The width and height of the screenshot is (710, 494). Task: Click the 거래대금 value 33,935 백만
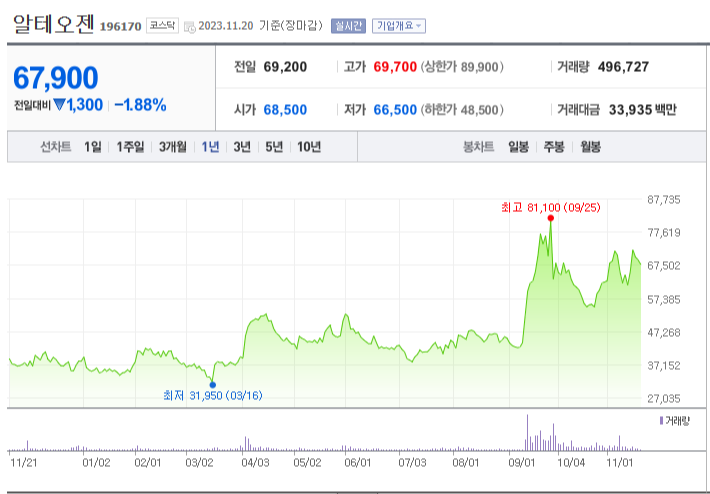point(643,110)
